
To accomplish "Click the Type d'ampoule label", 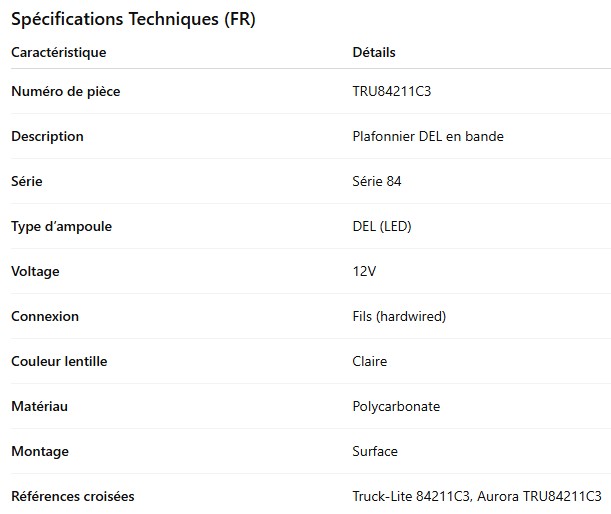I will [x=61, y=227].
